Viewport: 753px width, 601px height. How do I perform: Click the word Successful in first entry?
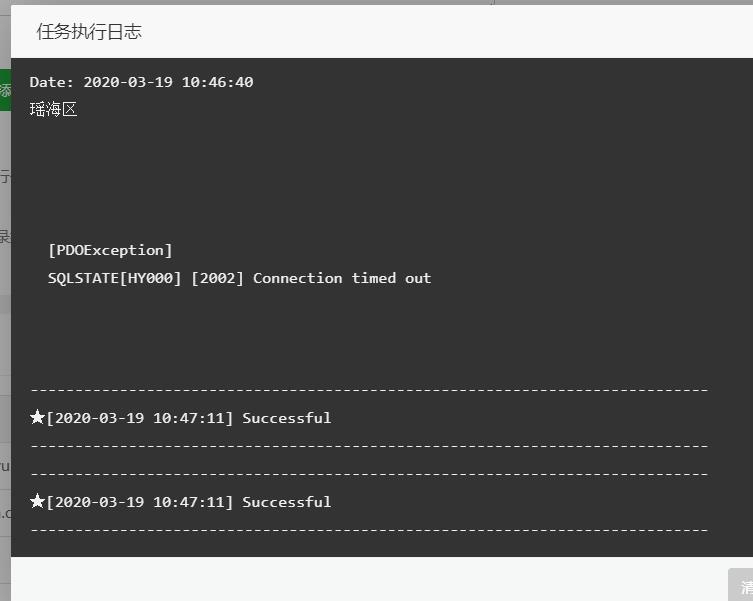tap(286, 418)
